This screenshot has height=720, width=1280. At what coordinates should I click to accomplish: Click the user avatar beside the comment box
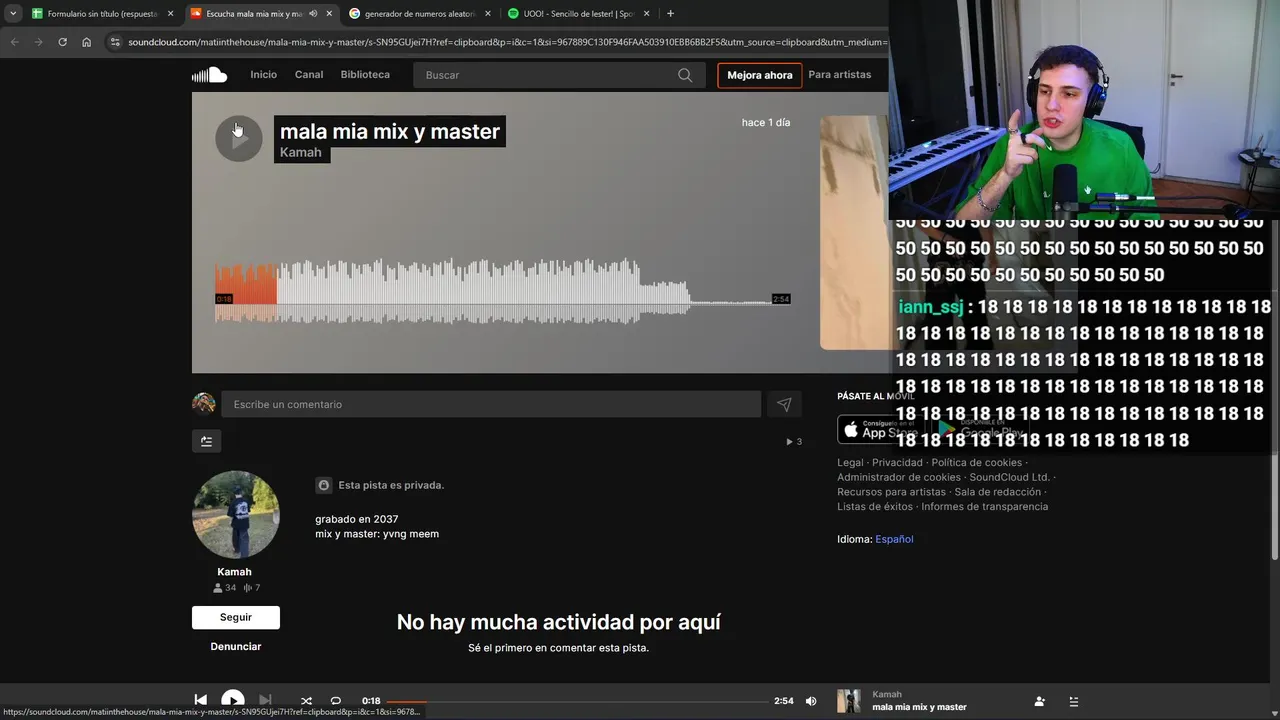[204, 404]
